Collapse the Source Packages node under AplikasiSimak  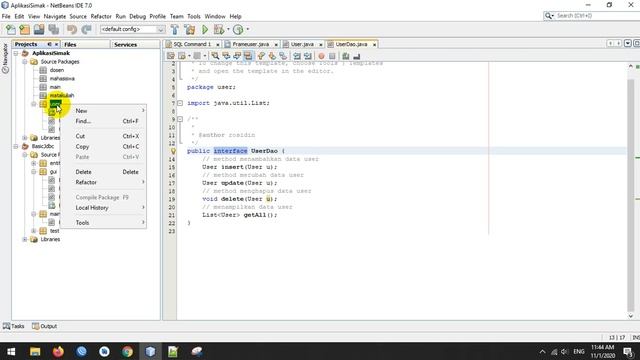25,62
